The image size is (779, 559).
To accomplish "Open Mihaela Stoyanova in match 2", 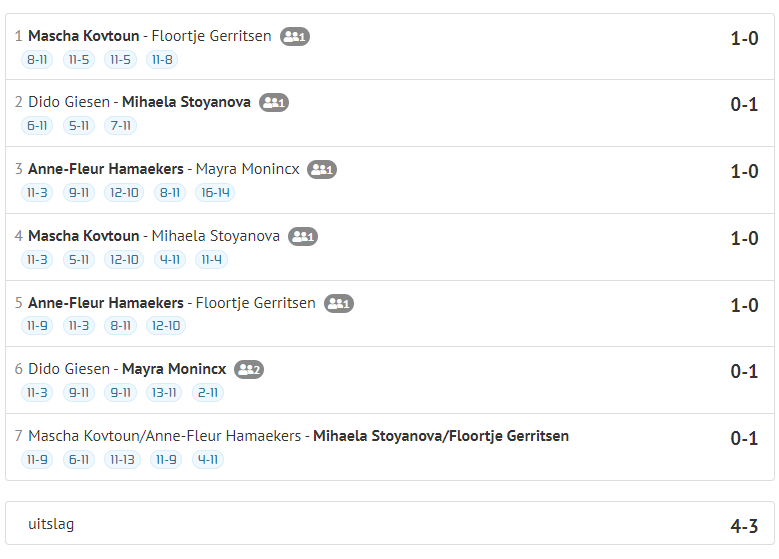I will [186, 102].
